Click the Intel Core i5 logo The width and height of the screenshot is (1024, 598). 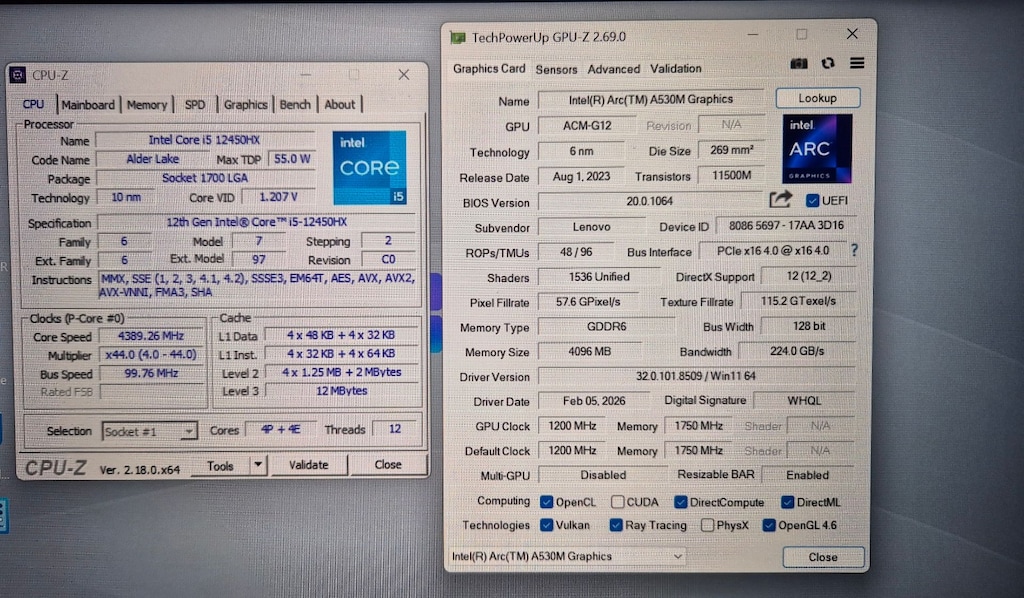click(370, 168)
